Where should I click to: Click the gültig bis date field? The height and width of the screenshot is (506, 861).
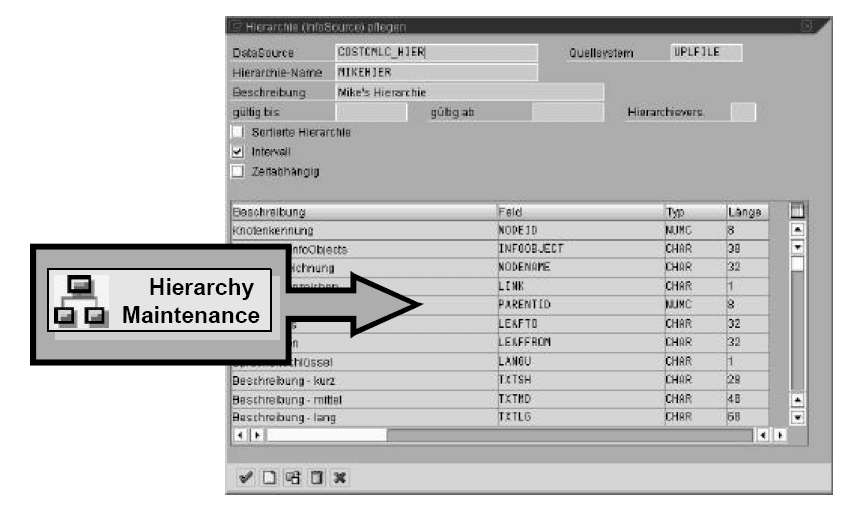371,112
